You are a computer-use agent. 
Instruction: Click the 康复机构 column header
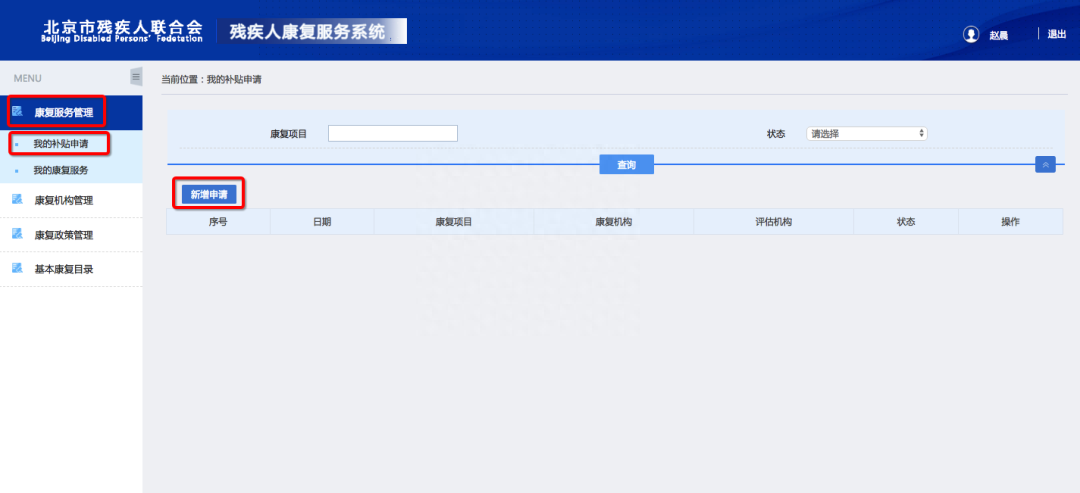point(614,222)
